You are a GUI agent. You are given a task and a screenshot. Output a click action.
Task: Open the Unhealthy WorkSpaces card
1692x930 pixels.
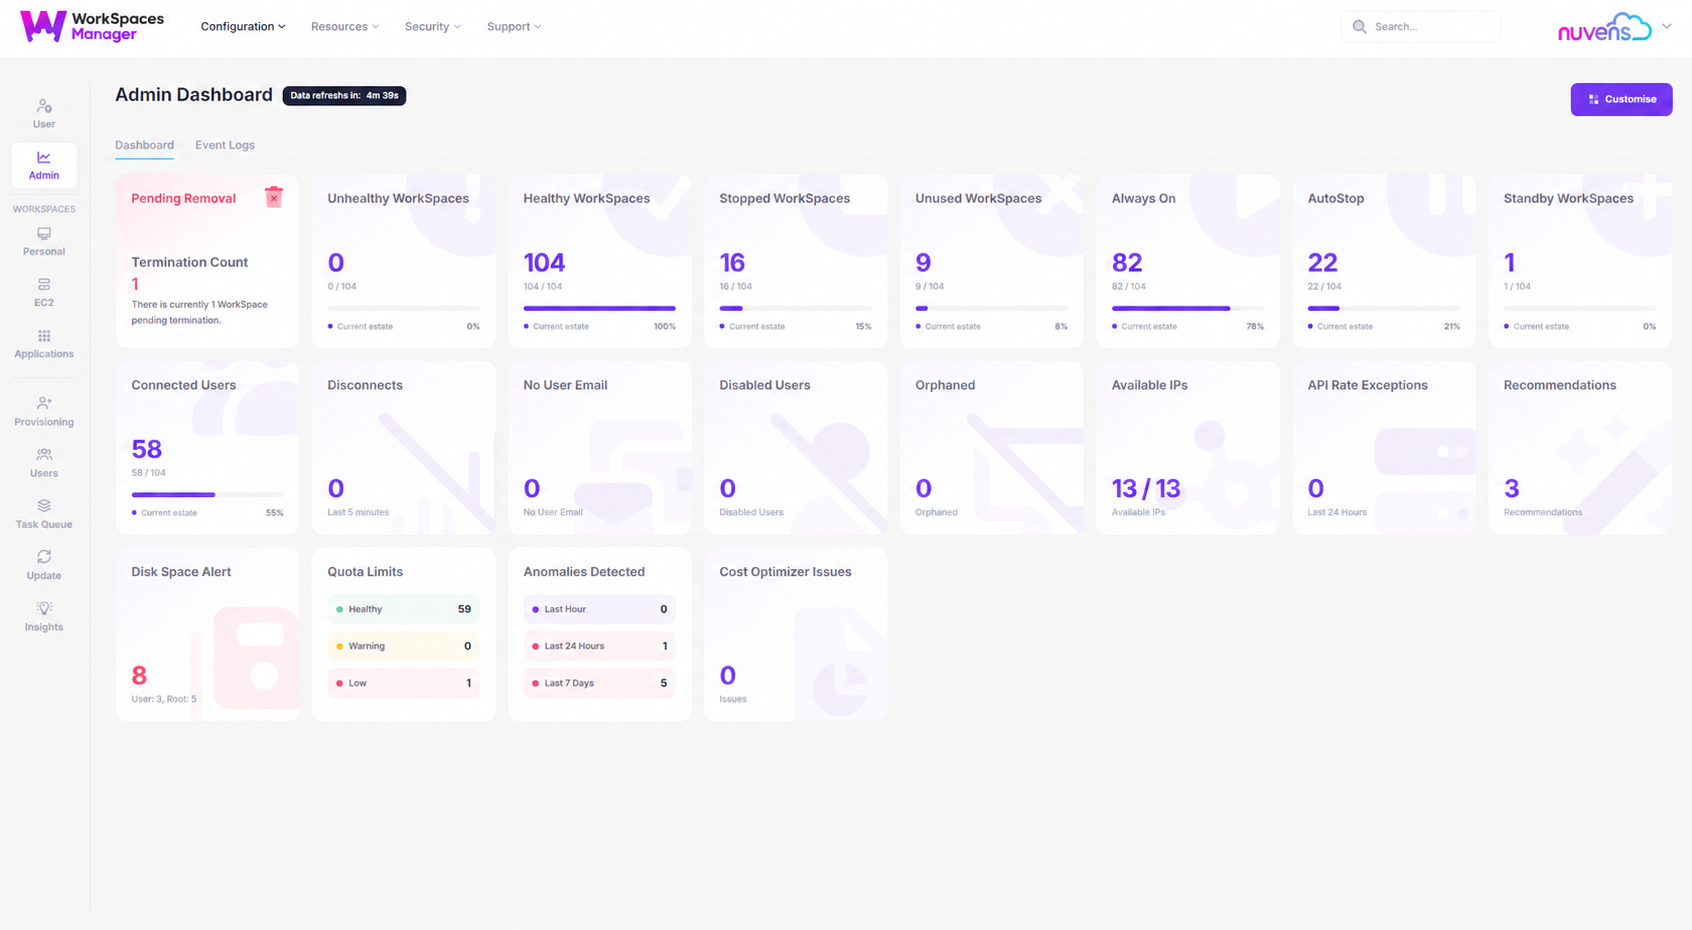click(x=403, y=261)
